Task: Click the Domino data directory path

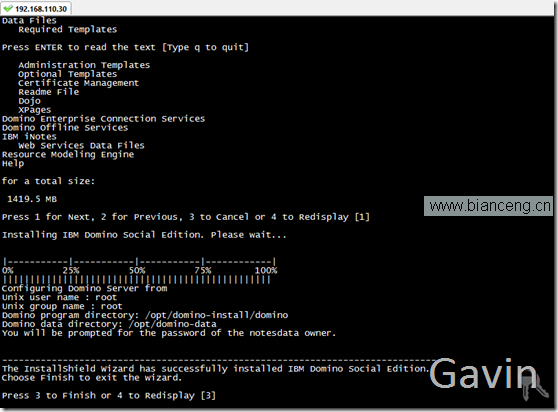Action: coord(173,324)
